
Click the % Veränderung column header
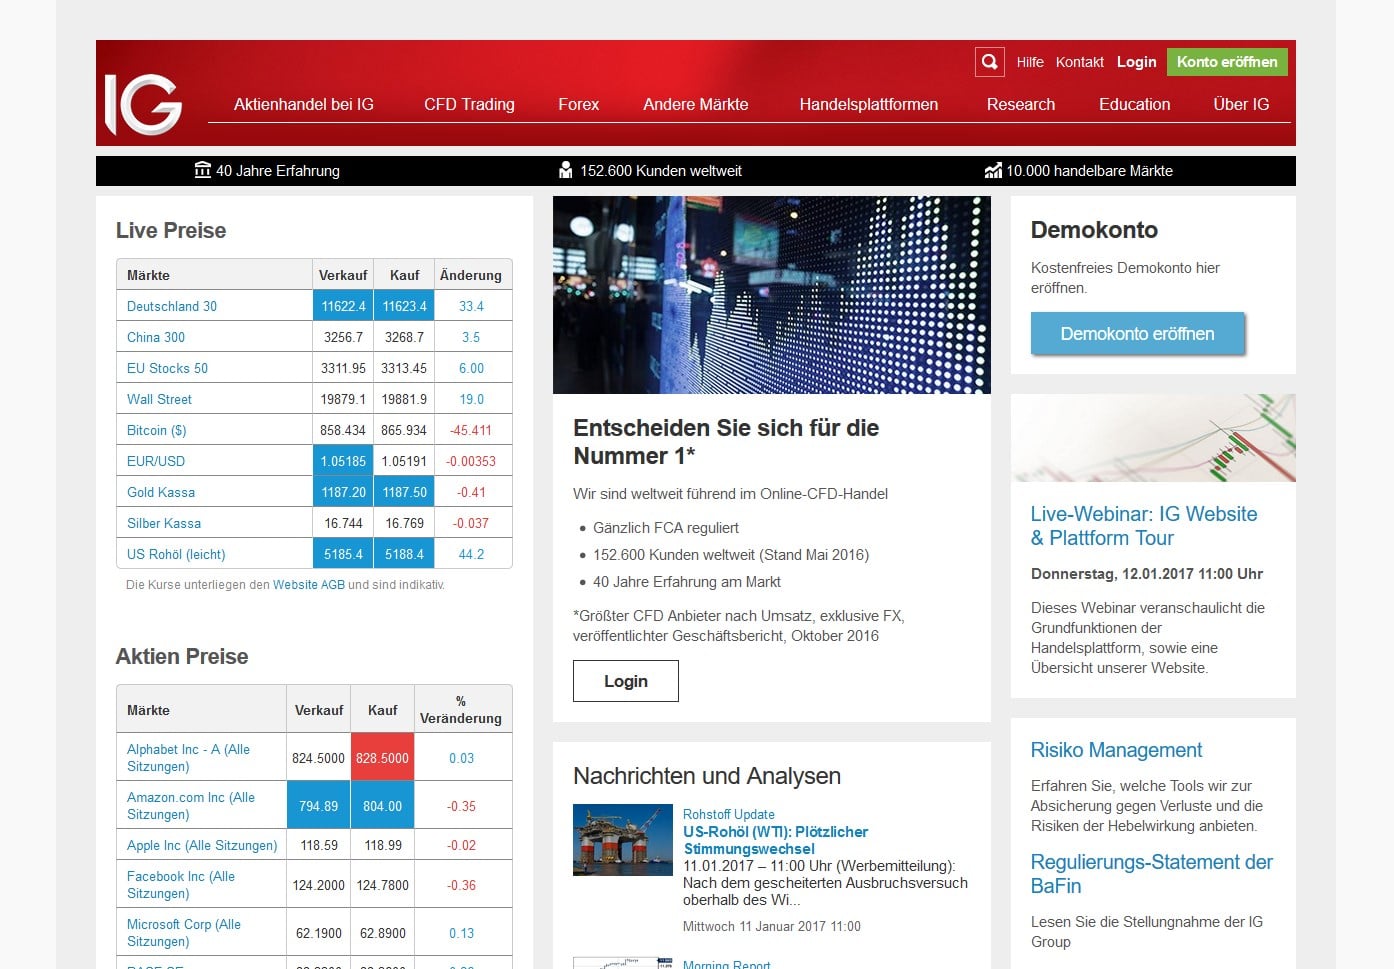(x=461, y=710)
